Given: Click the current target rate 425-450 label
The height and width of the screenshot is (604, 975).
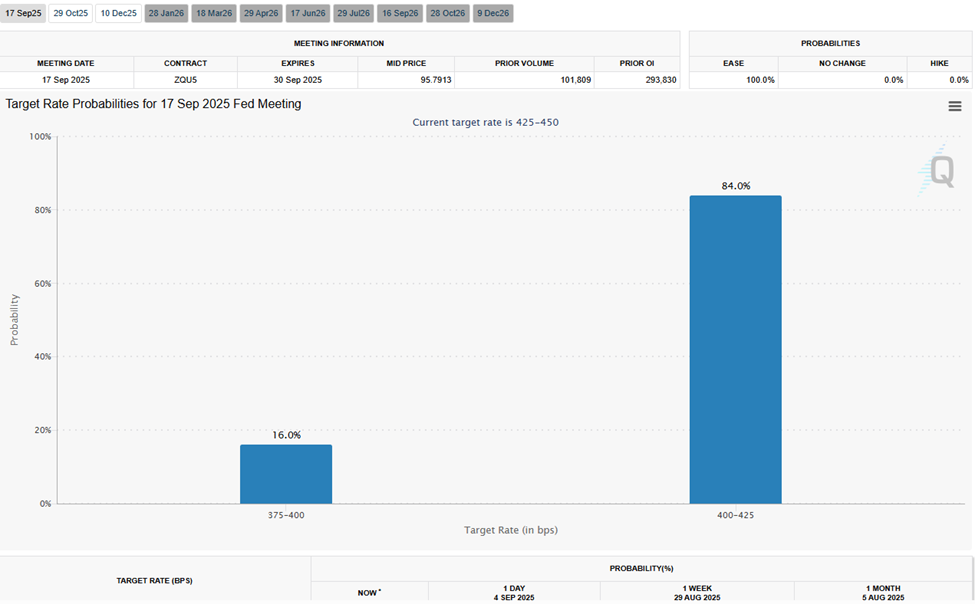Looking at the screenshot, I should (487, 122).
